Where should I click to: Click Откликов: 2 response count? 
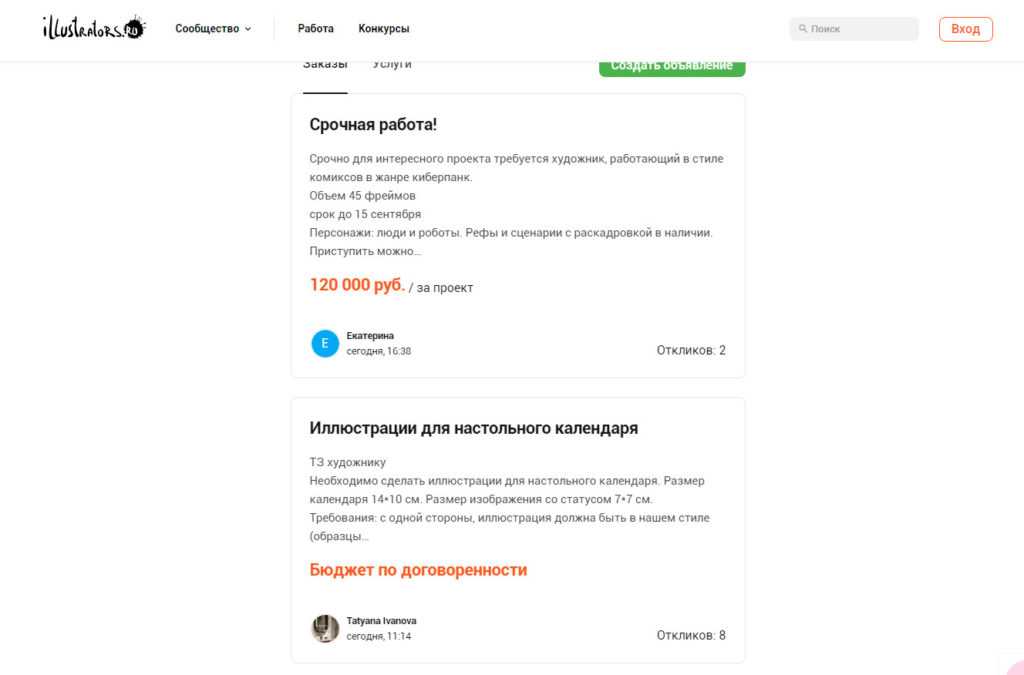tap(691, 350)
